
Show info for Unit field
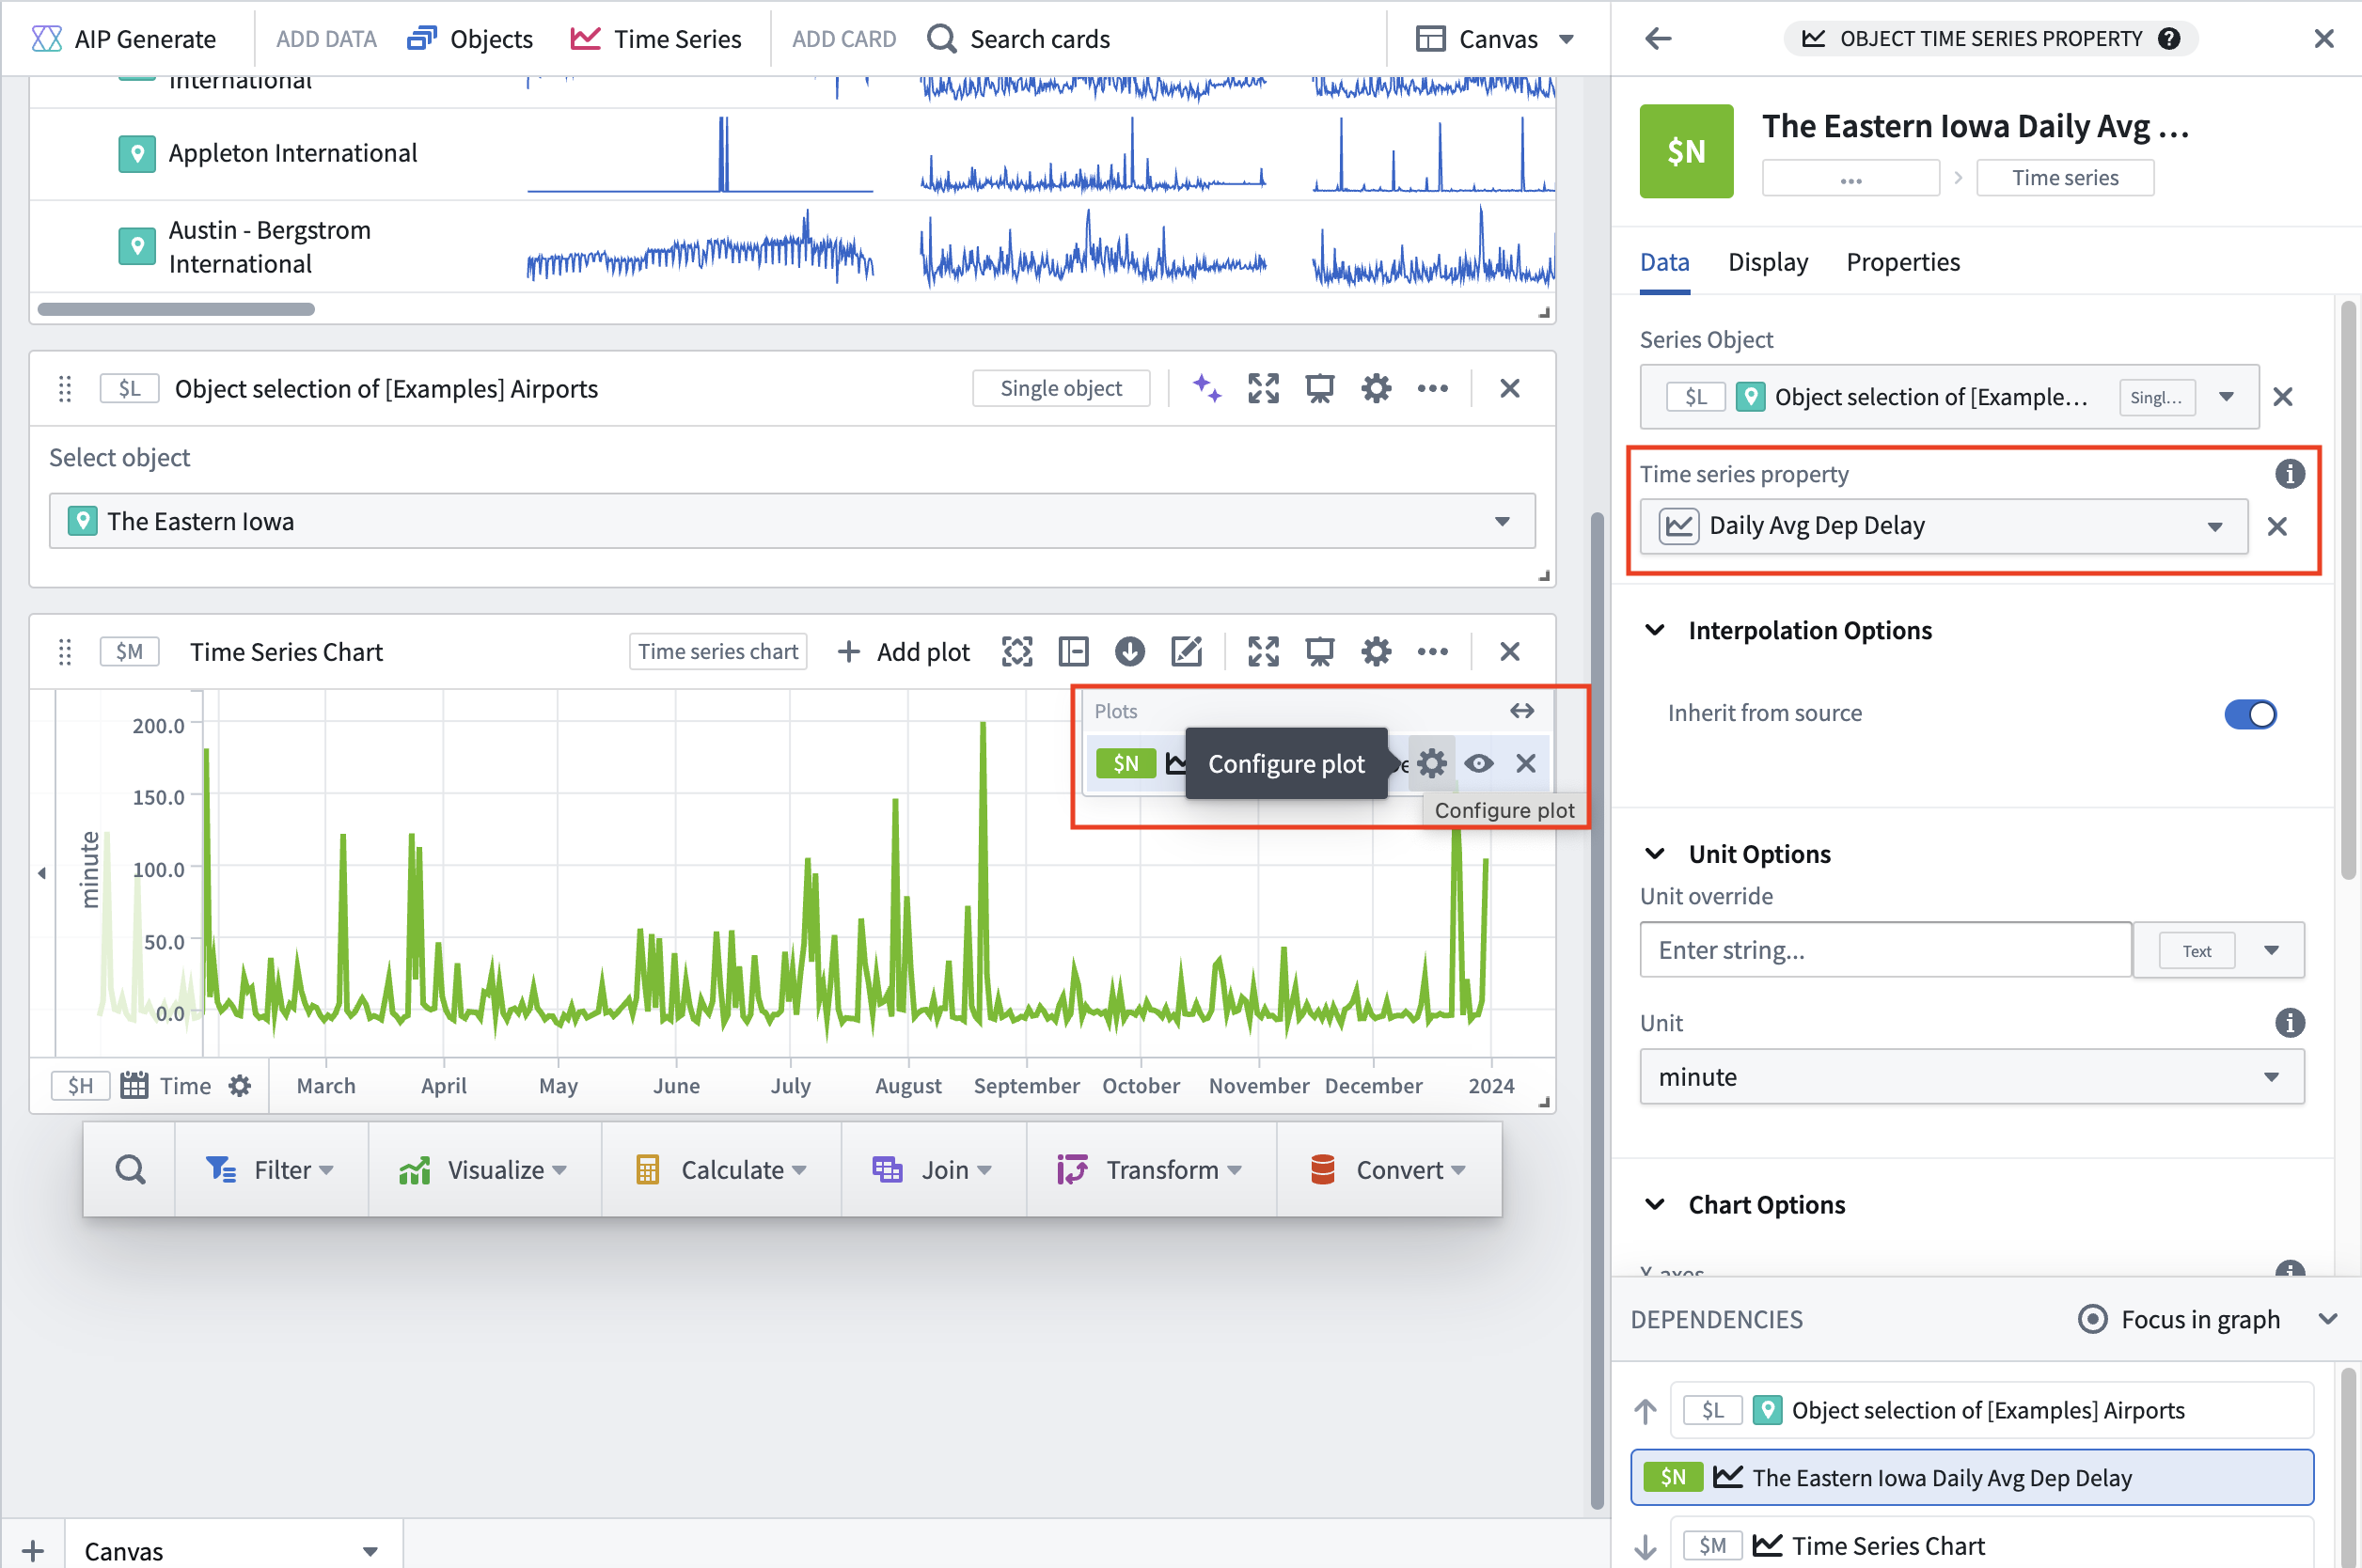point(2289,1023)
